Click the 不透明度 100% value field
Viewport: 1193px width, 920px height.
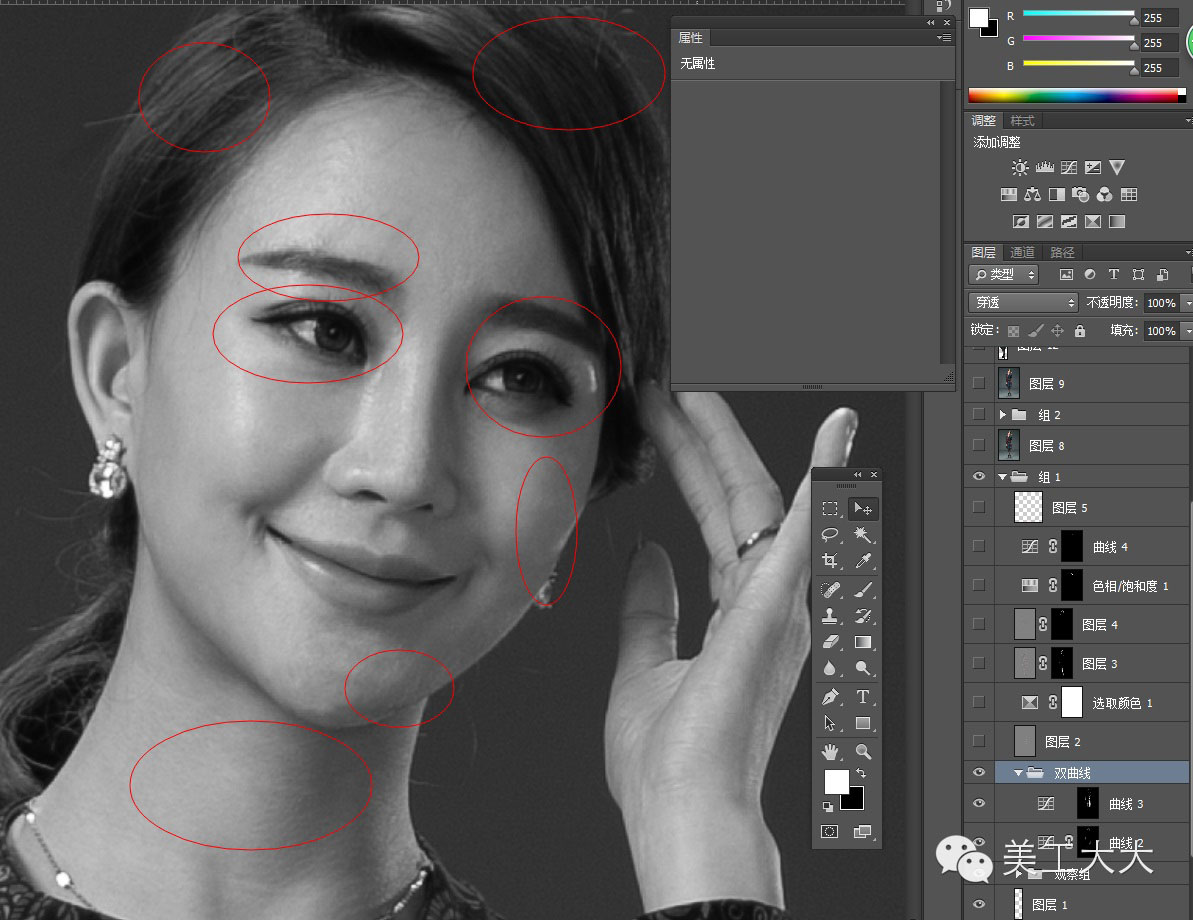pyautogui.click(x=1161, y=303)
